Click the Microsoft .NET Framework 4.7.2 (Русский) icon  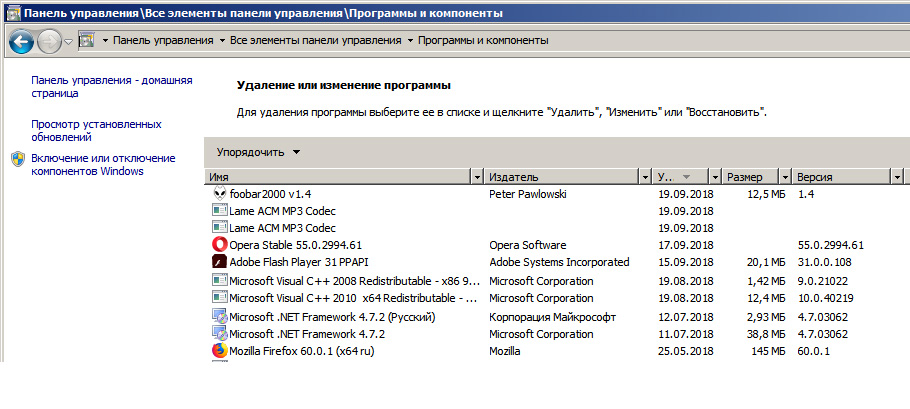[220, 316]
